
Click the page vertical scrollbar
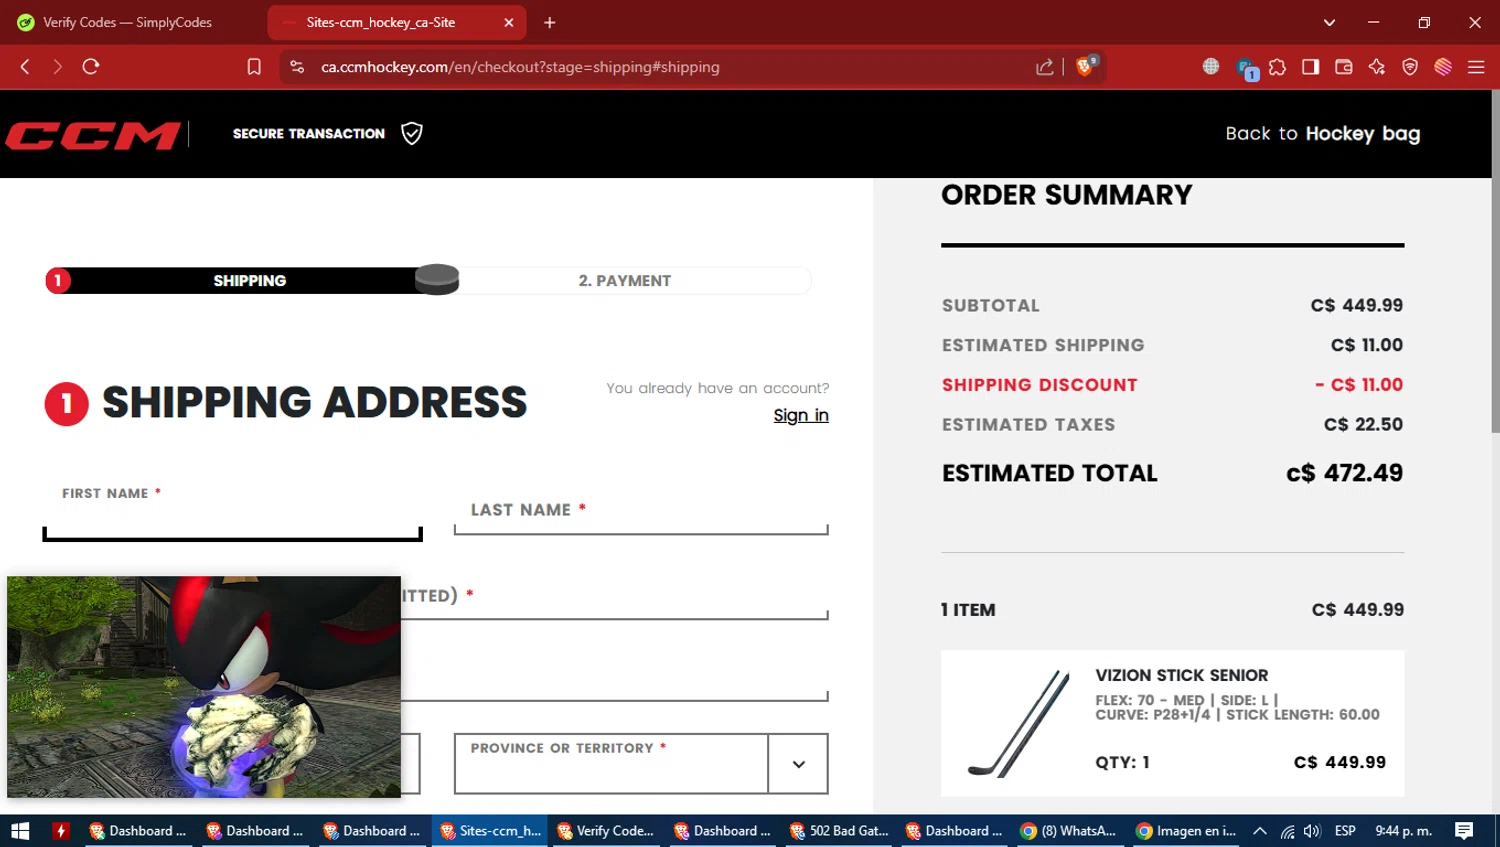[1495, 263]
